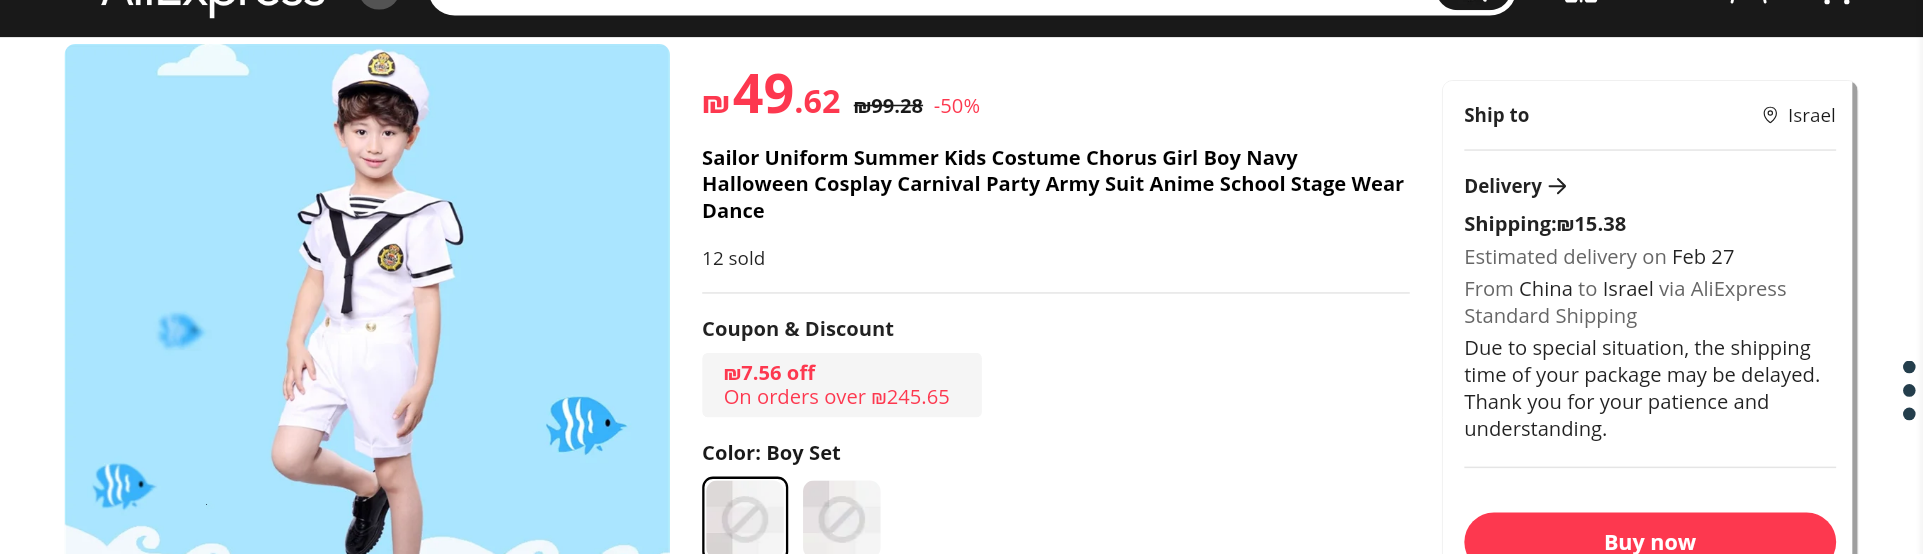Click the middle dot of the side indicator

tap(1909, 390)
